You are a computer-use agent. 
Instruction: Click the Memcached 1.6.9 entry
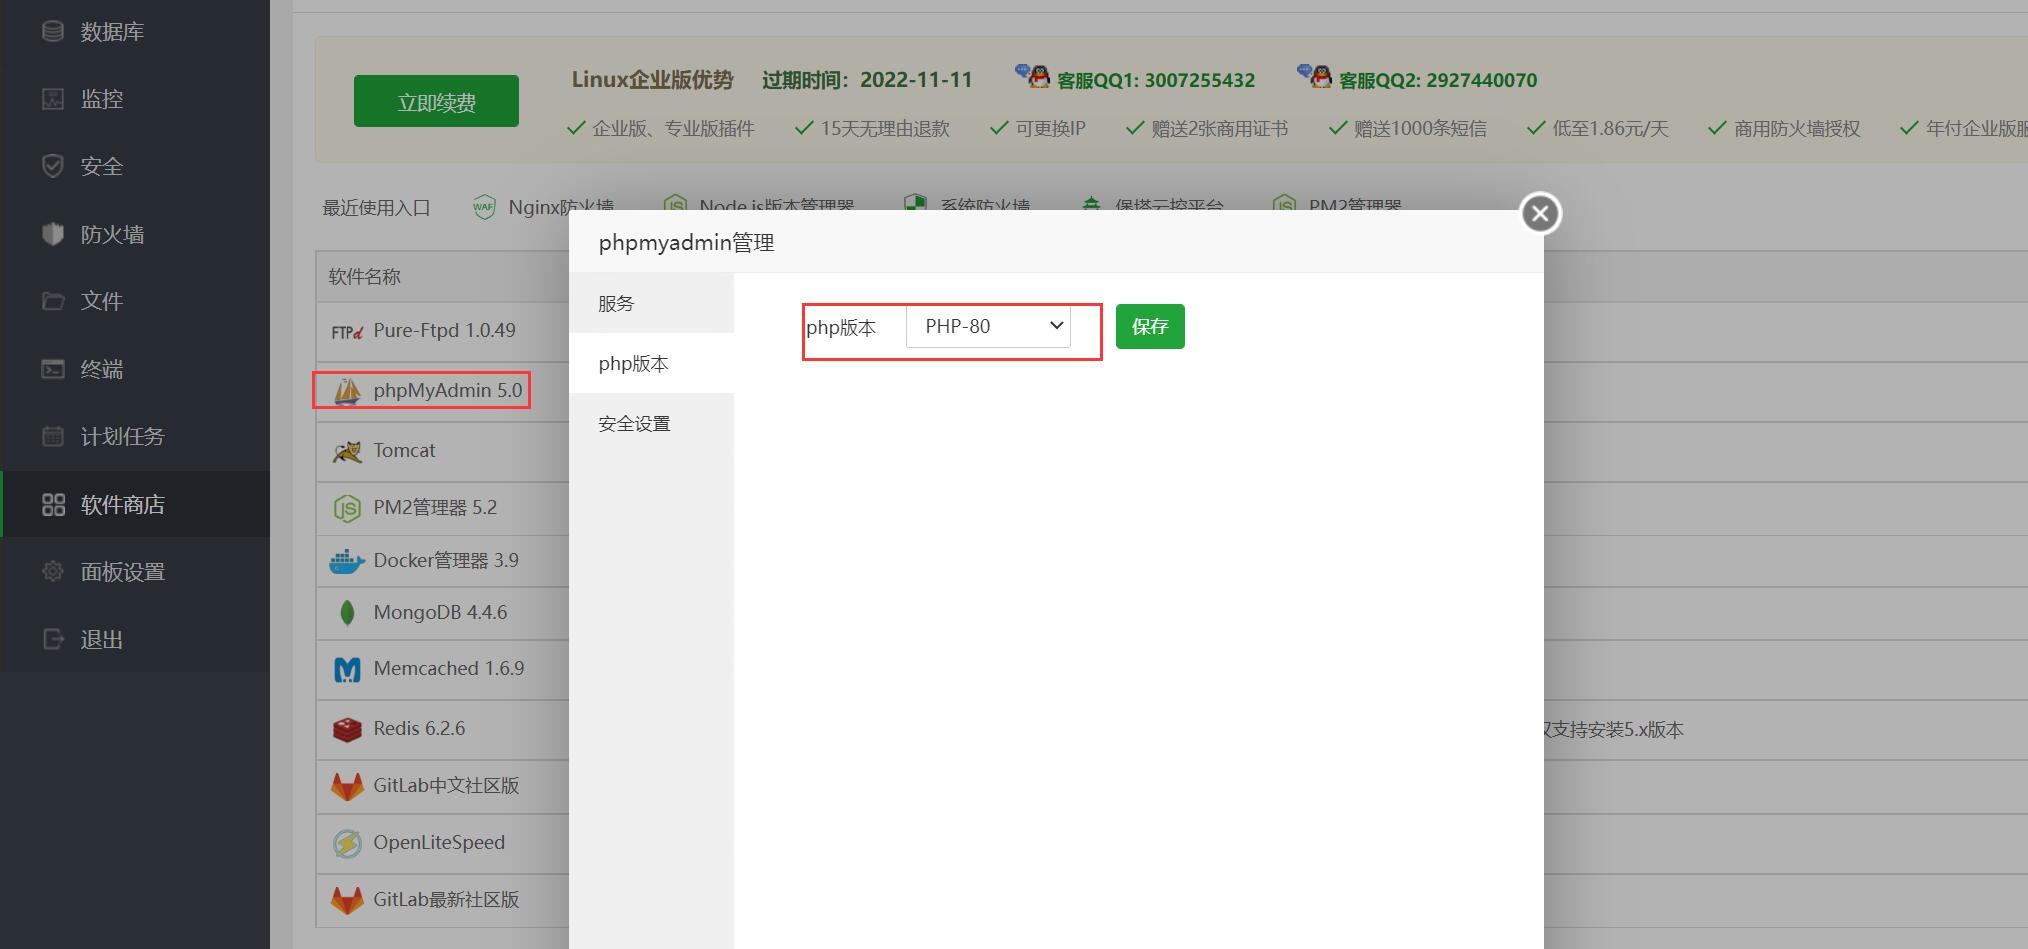point(449,669)
